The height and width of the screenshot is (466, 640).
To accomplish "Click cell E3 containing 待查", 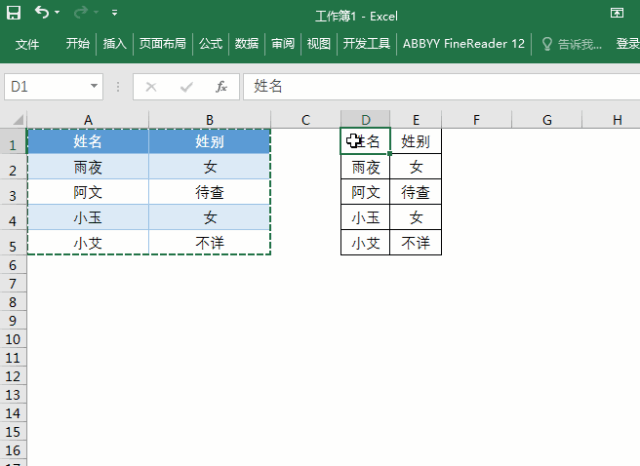I will 416,192.
